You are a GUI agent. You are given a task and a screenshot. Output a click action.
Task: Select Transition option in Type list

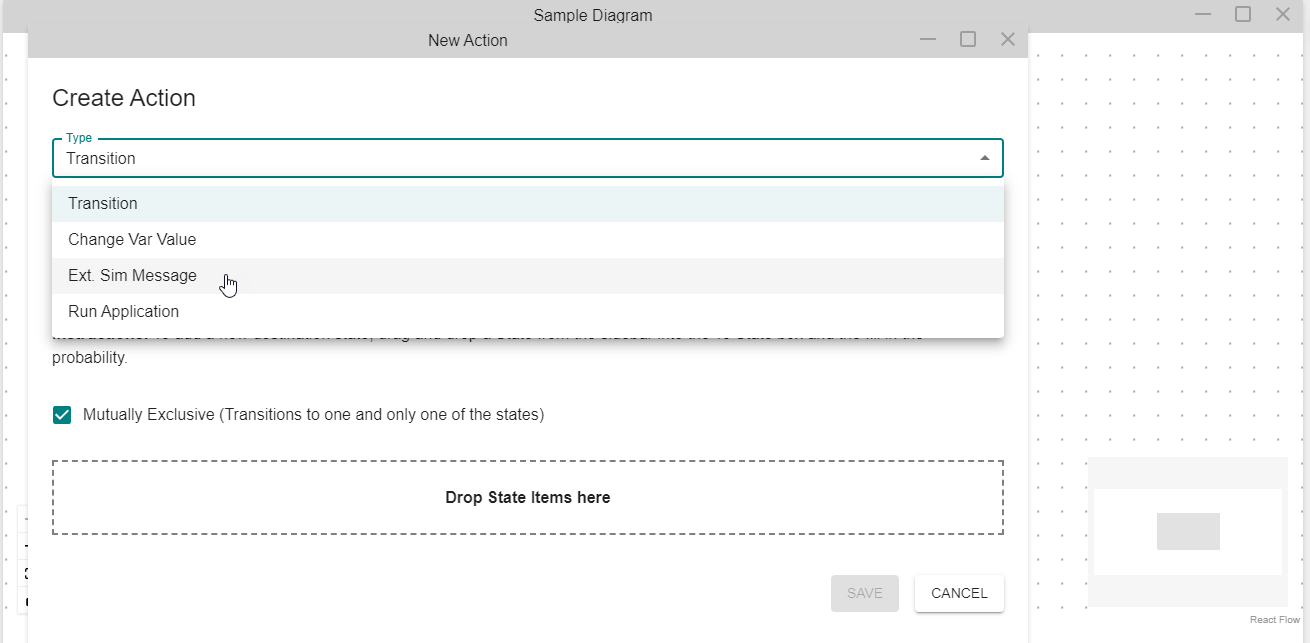click(x=527, y=204)
